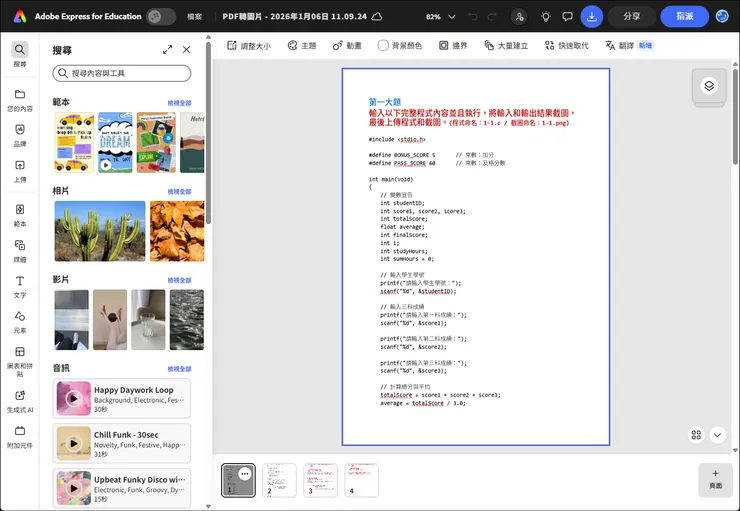The image size is (740, 511).
Task: Add a new page with 頁面 button
Action: click(715, 480)
